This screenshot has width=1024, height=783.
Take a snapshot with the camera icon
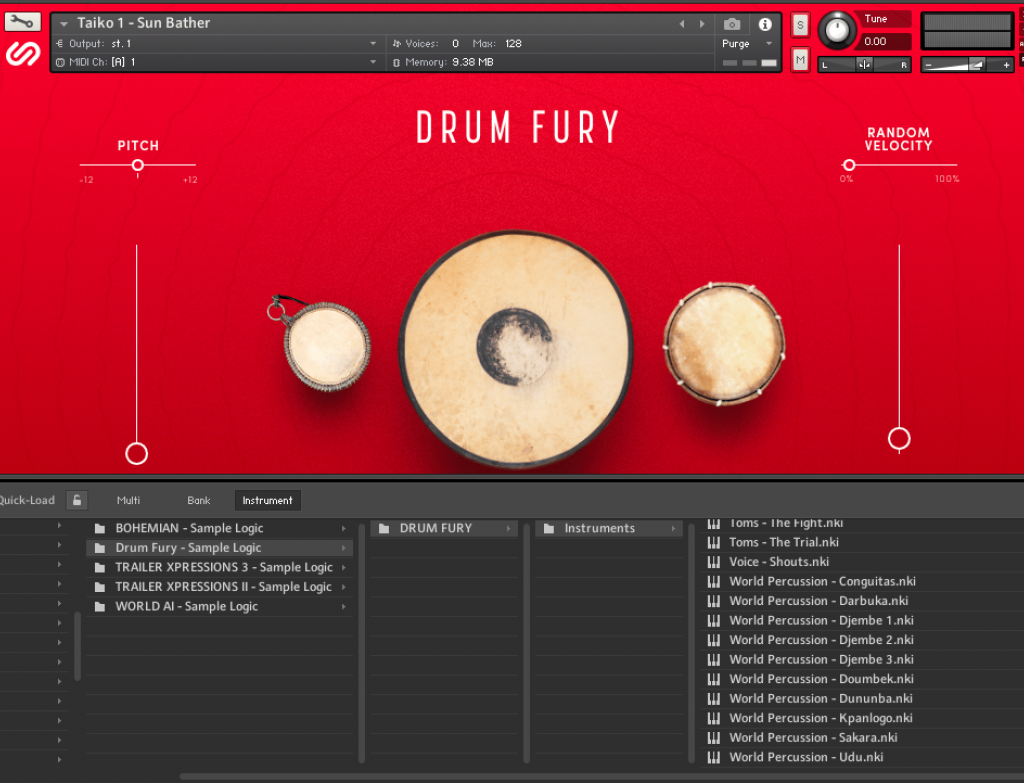click(731, 25)
